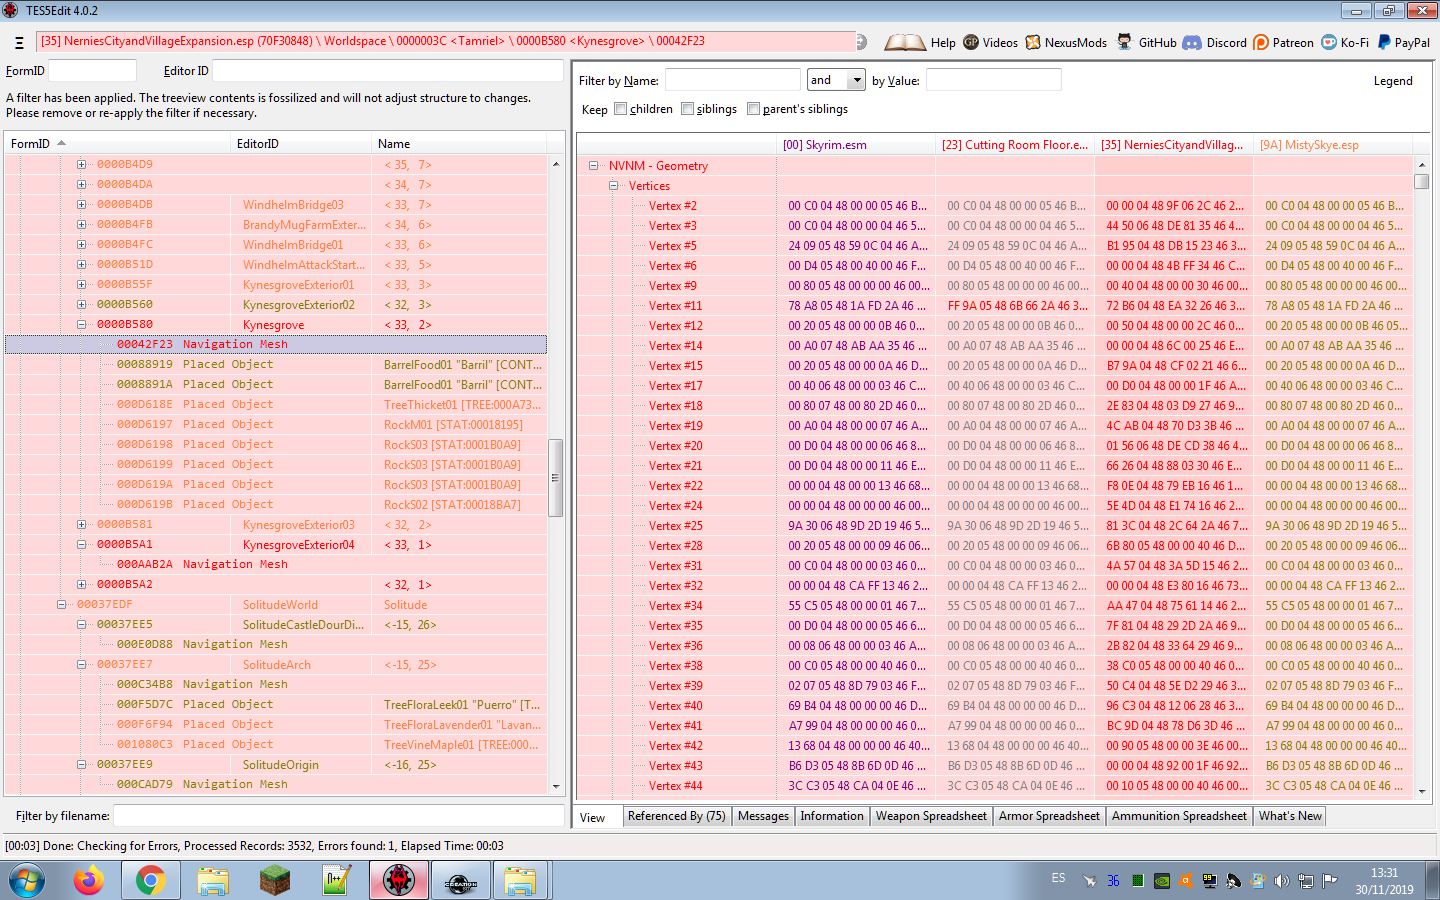The height and width of the screenshot is (900, 1440).
Task: Open the volume speaker tray icon
Action: (1282, 881)
